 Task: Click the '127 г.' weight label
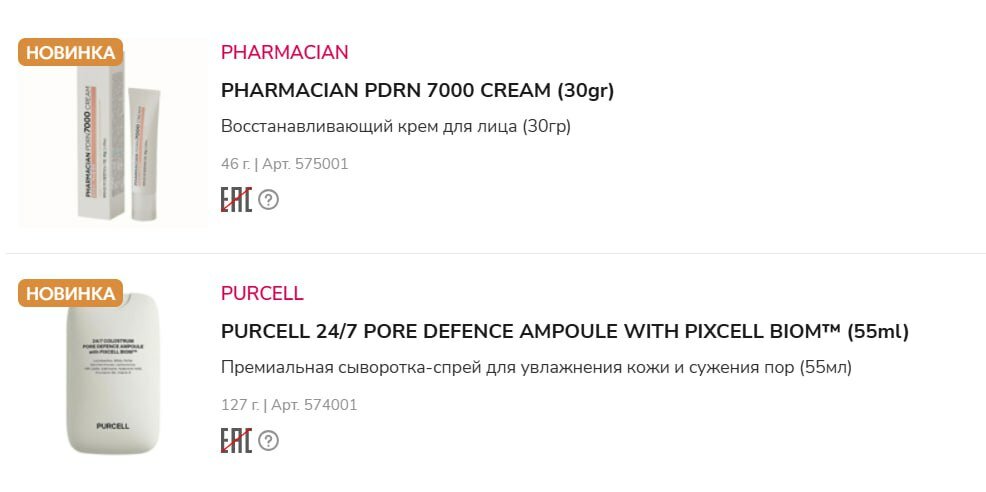coord(240,405)
